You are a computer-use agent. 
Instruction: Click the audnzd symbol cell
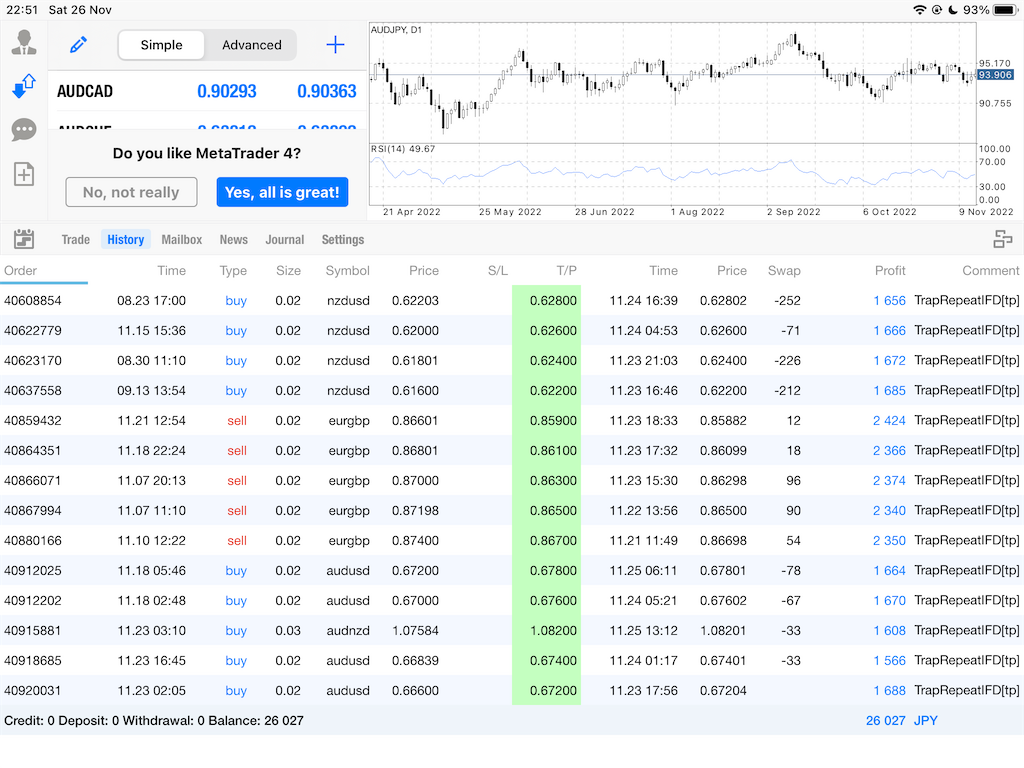point(348,631)
